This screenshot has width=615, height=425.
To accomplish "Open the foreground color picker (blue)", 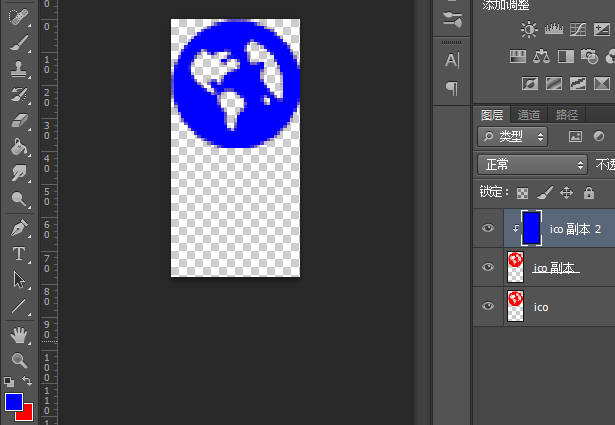I will [14, 402].
